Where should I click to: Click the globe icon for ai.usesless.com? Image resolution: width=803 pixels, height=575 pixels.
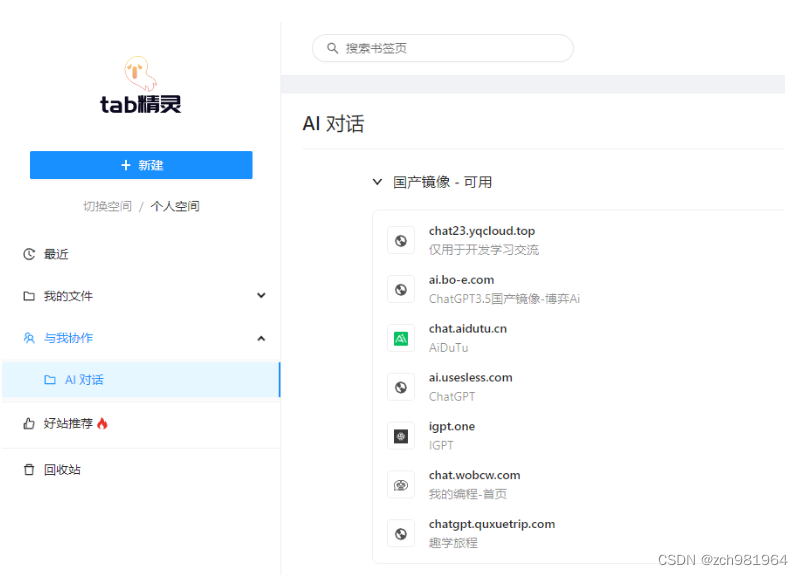(x=401, y=387)
